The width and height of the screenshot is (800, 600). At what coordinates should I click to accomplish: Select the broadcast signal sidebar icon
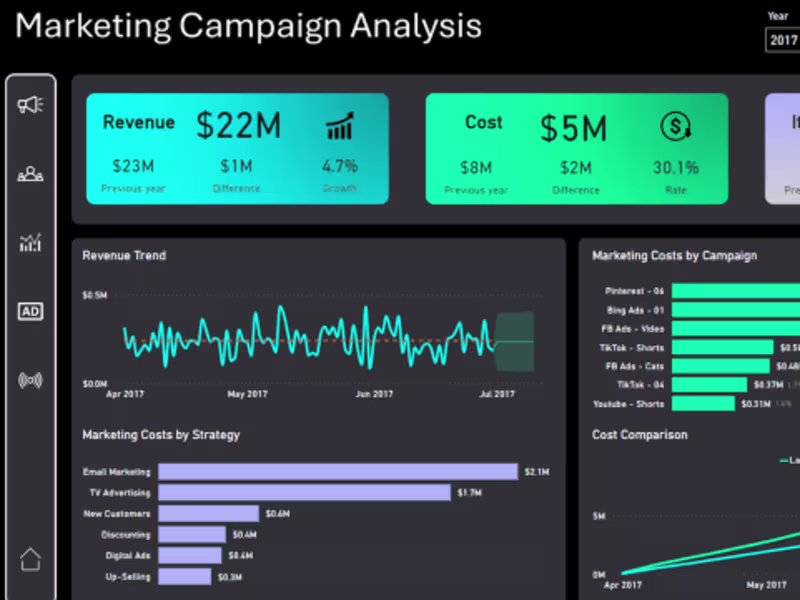point(30,380)
